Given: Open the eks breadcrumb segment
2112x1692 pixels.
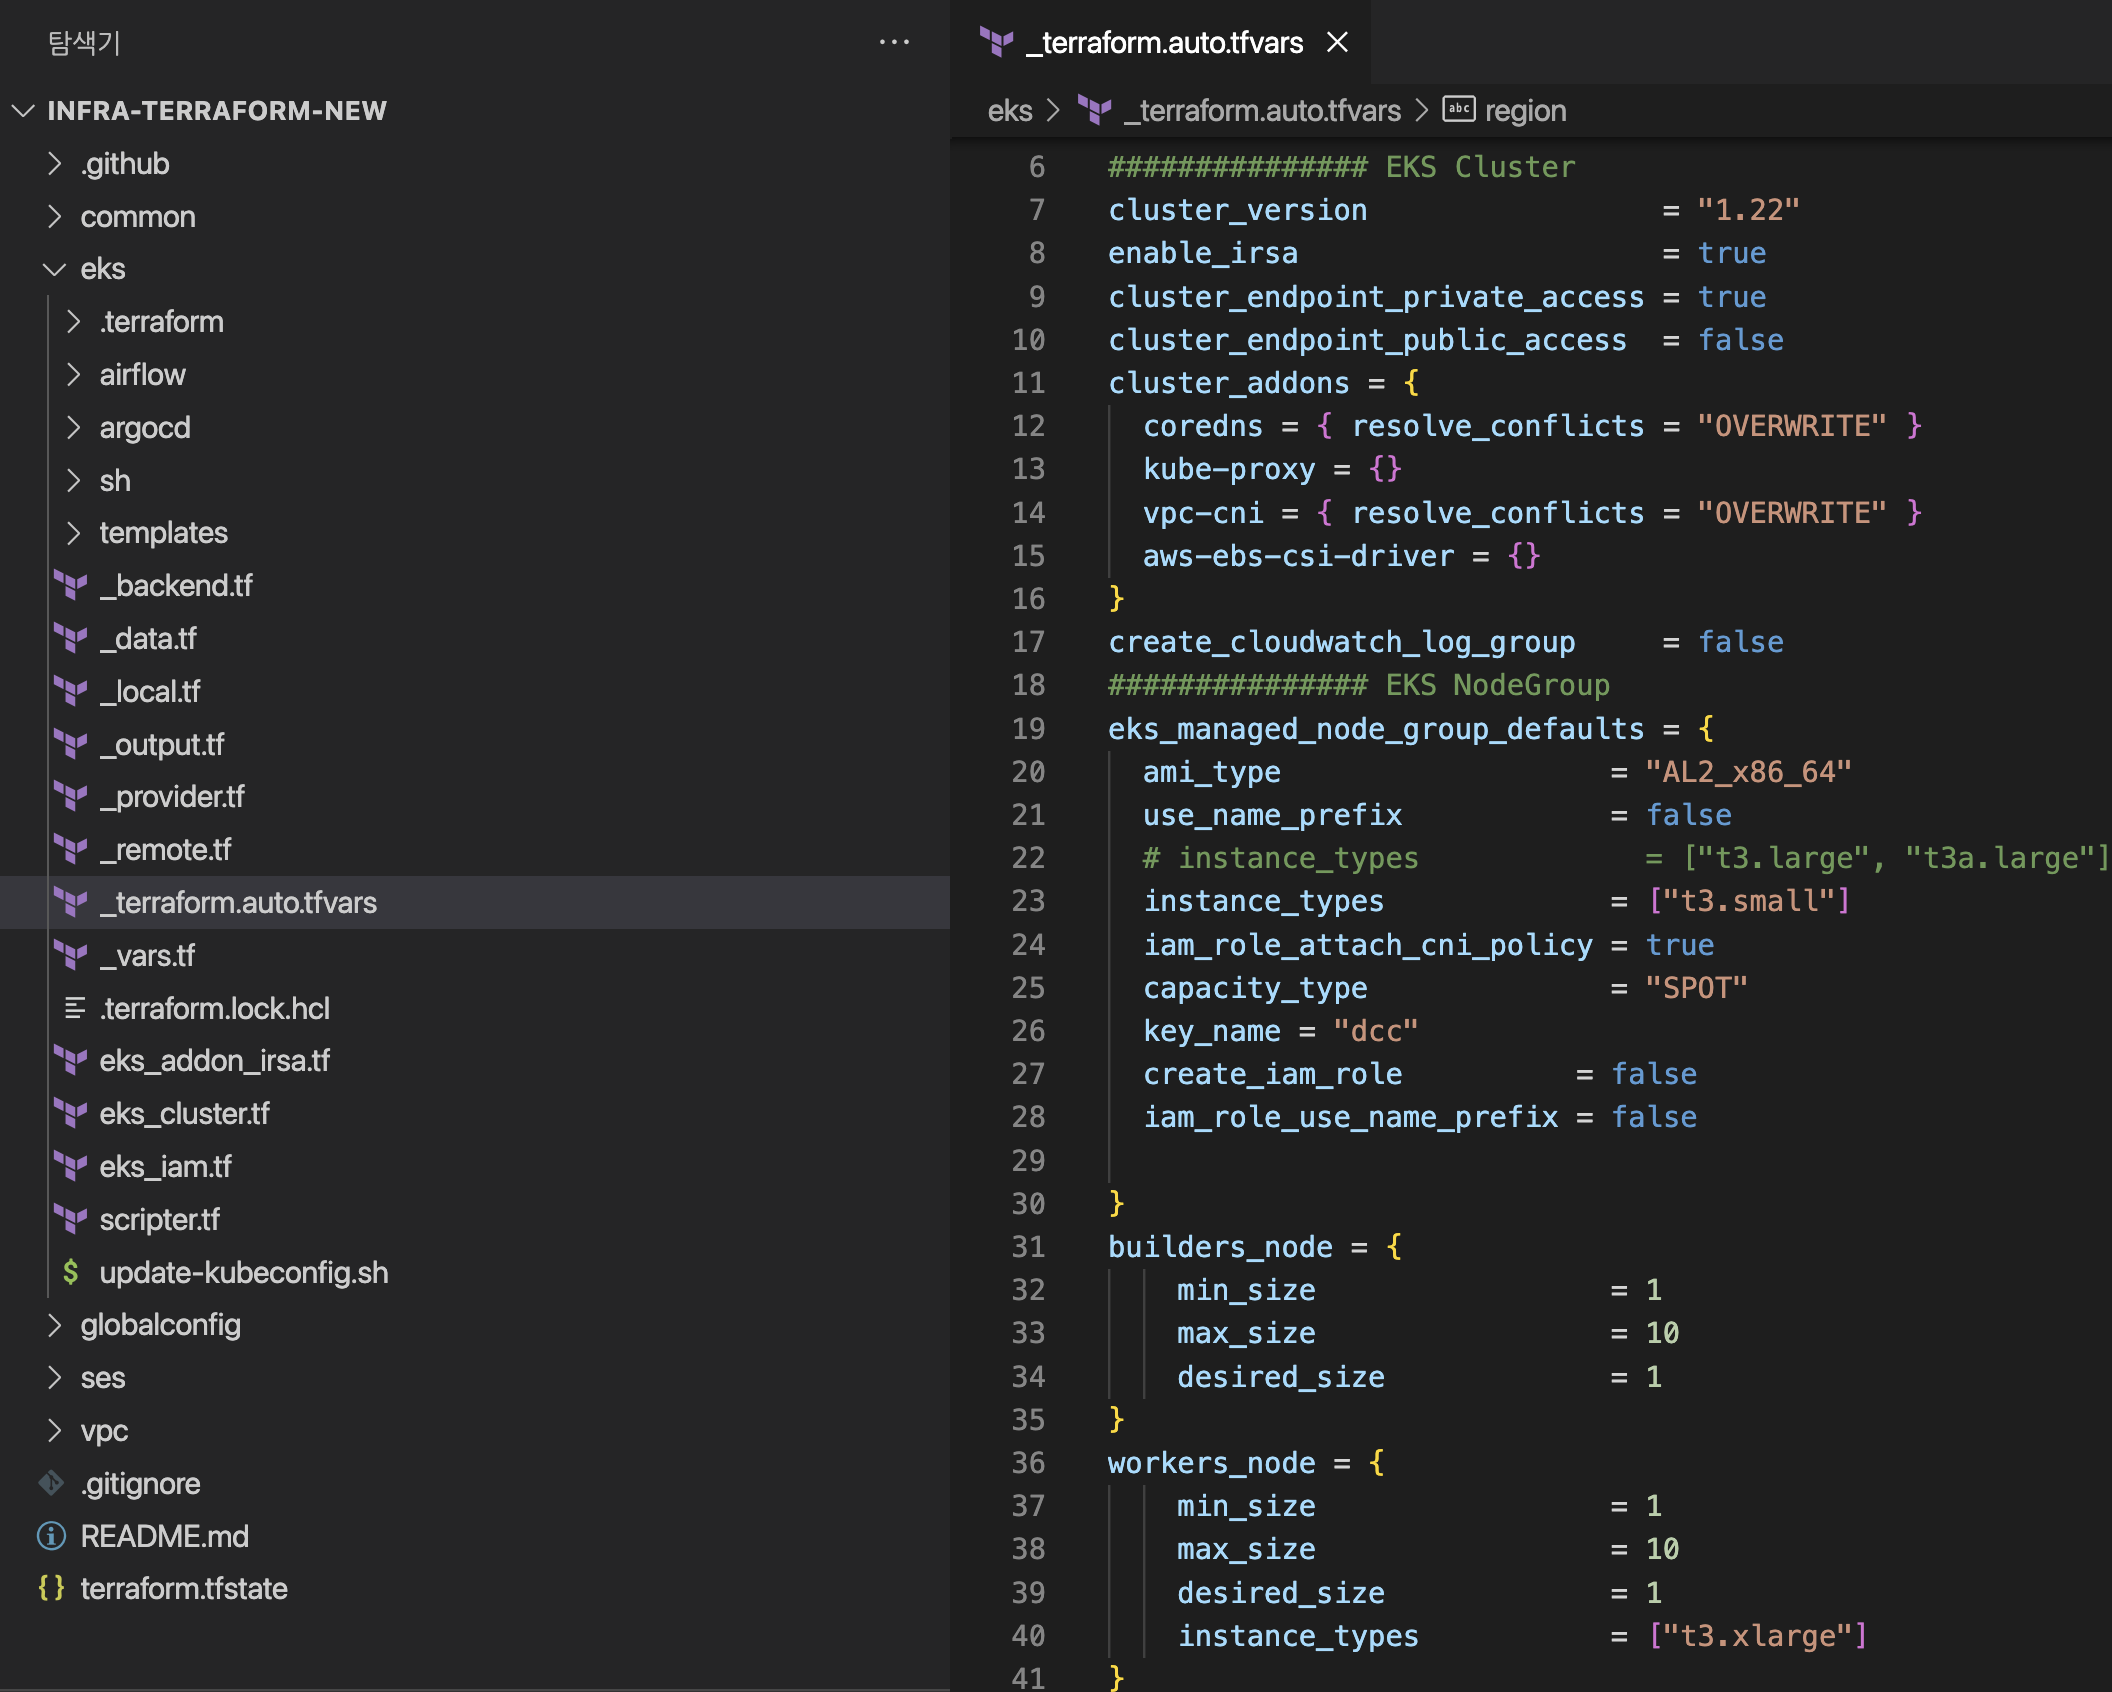Looking at the screenshot, I should pyautogui.click(x=1010, y=110).
